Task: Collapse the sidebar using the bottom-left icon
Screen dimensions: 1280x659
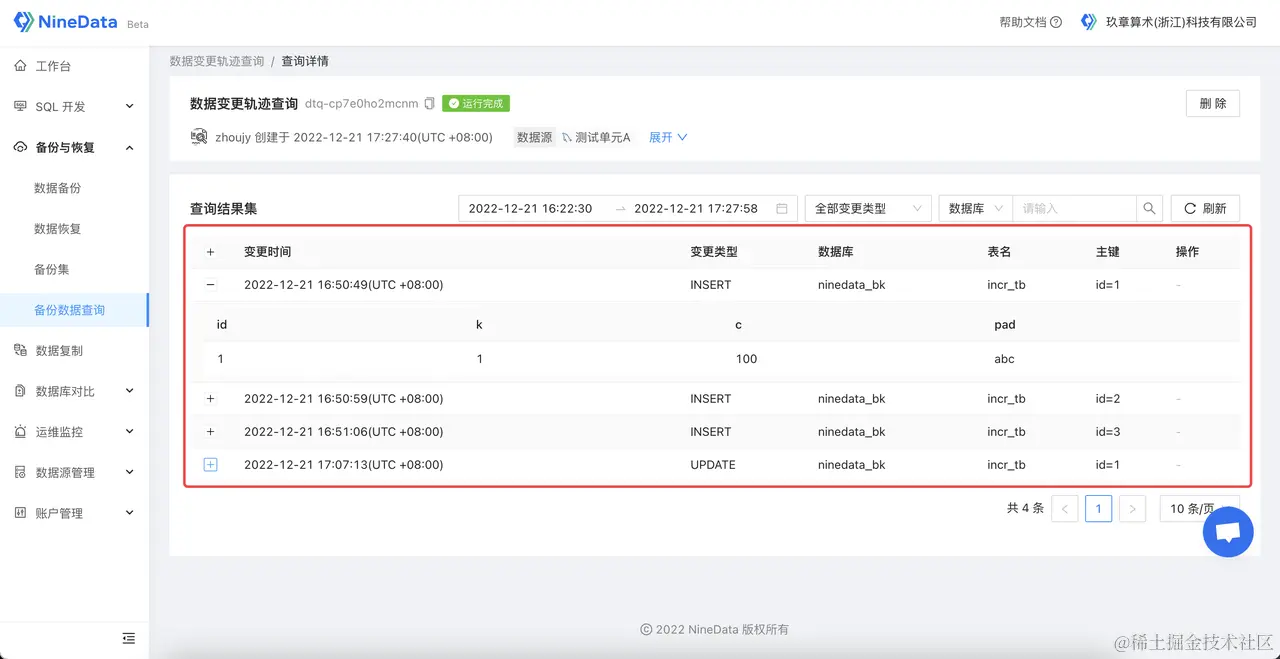Action: [128, 638]
